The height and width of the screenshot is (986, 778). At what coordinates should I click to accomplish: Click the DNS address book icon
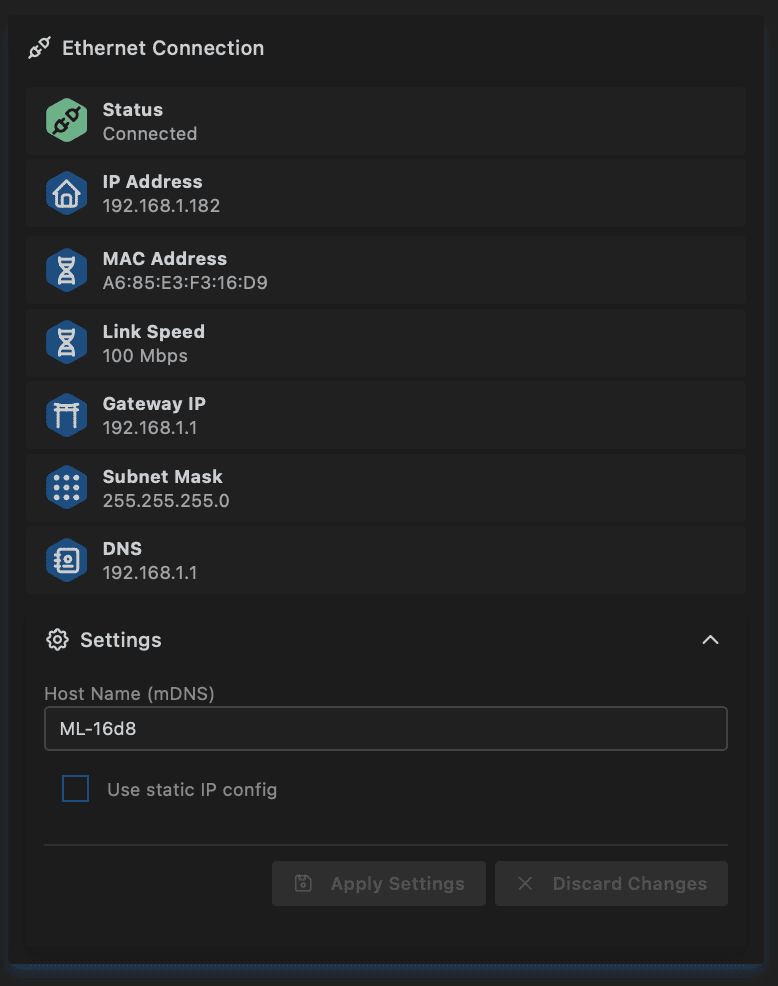[66, 560]
